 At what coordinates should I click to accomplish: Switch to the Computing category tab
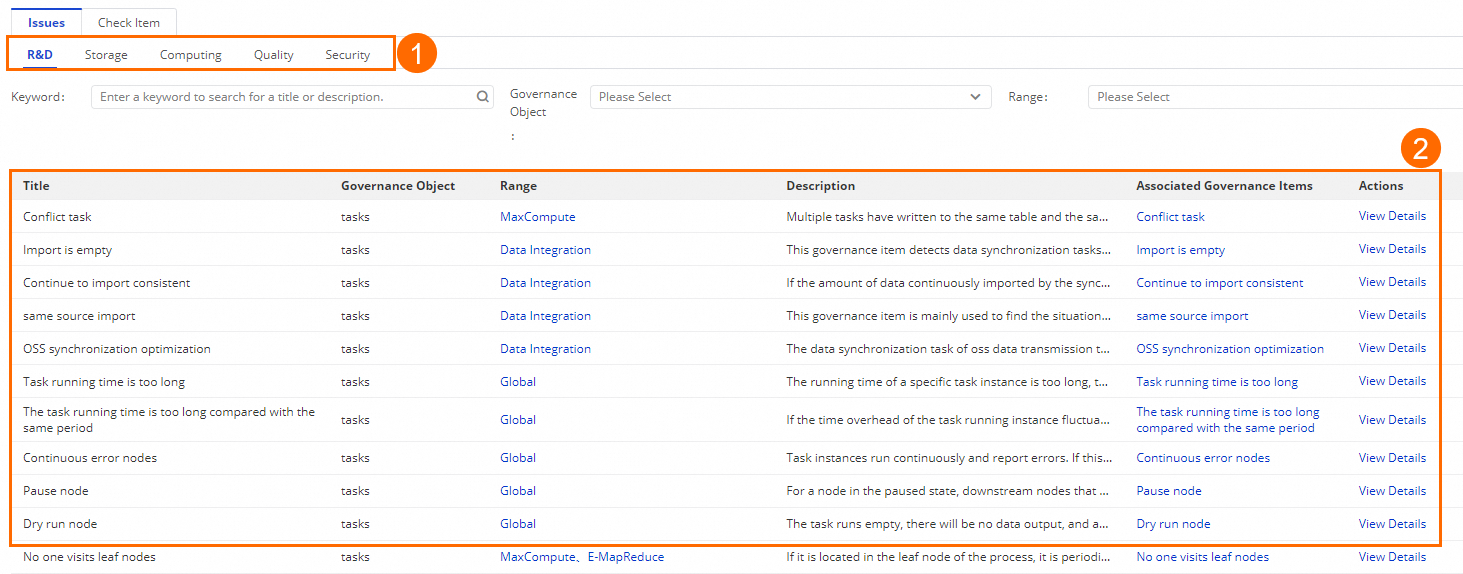tap(190, 55)
